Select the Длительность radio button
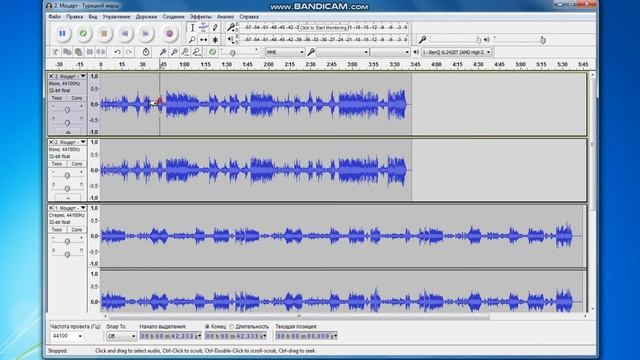640x360 pixels. point(232,327)
